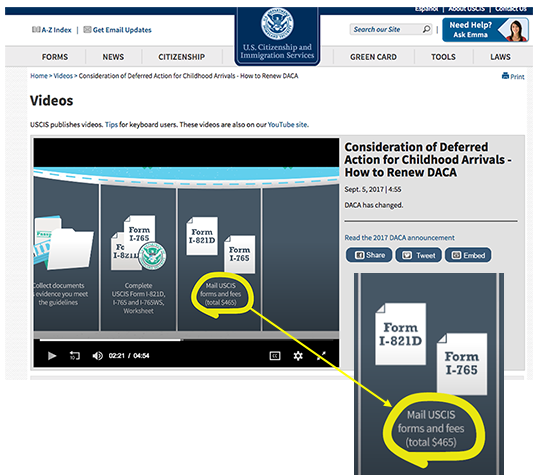This screenshot has width=533, height=475.
Task: Open video settings gear menu
Action: coord(298,356)
